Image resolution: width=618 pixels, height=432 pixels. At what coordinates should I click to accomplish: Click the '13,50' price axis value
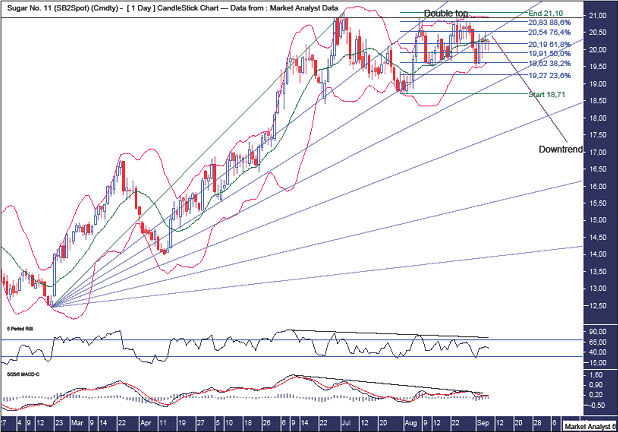coord(598,271)
